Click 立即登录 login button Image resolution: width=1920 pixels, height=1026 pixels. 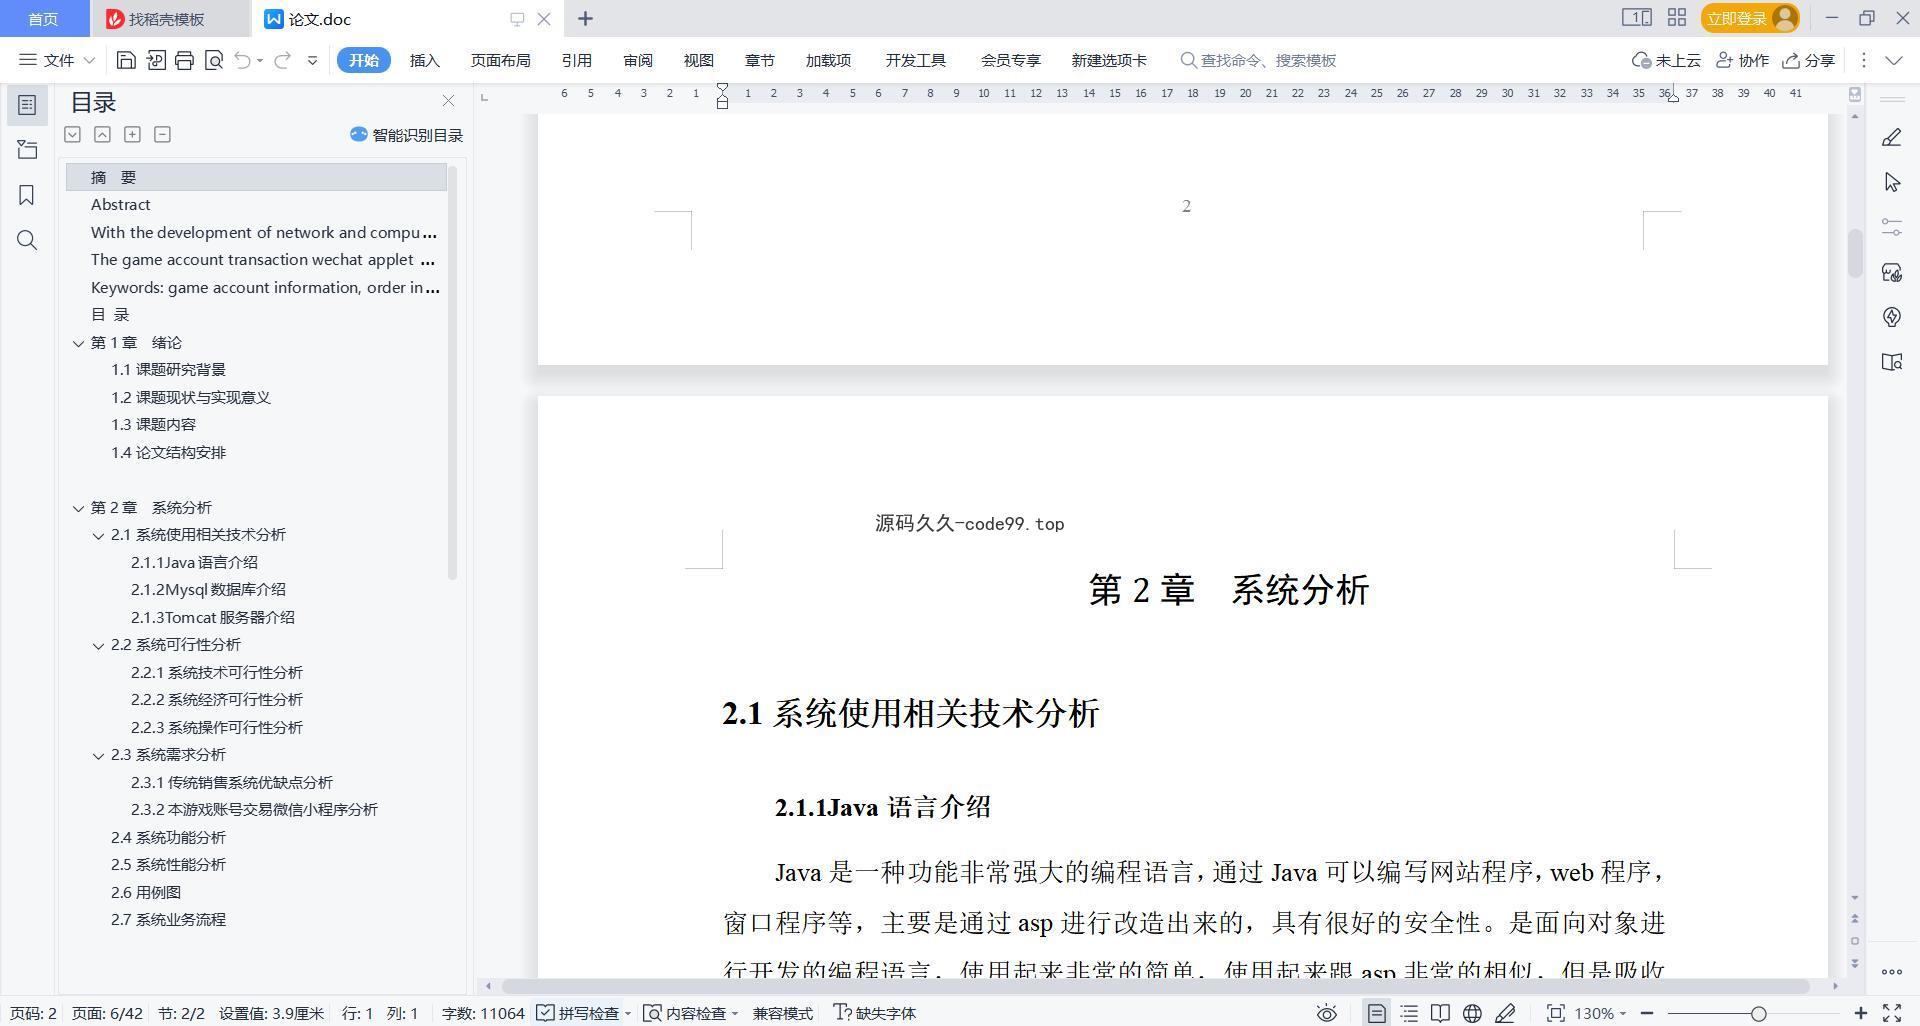[1750, 18]
